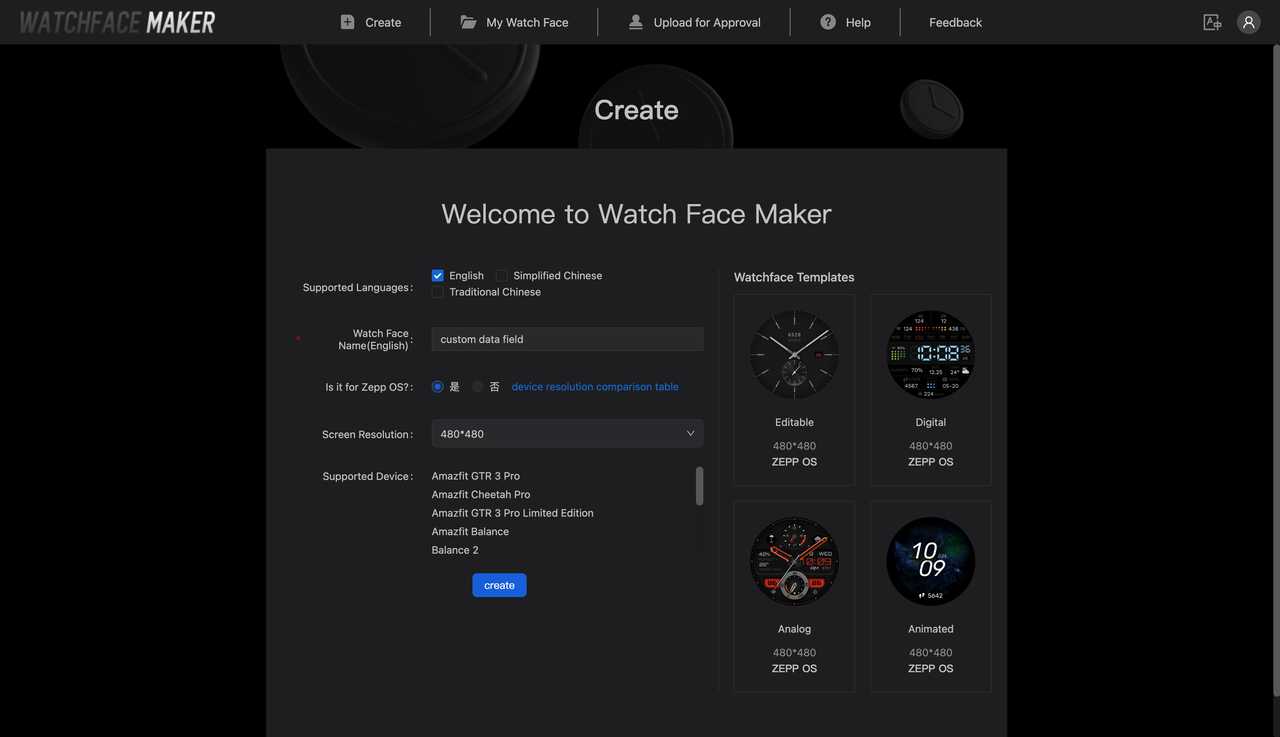Click the Supported Device list scrollbar
The image size is (1280, 737).
point(699,486)
